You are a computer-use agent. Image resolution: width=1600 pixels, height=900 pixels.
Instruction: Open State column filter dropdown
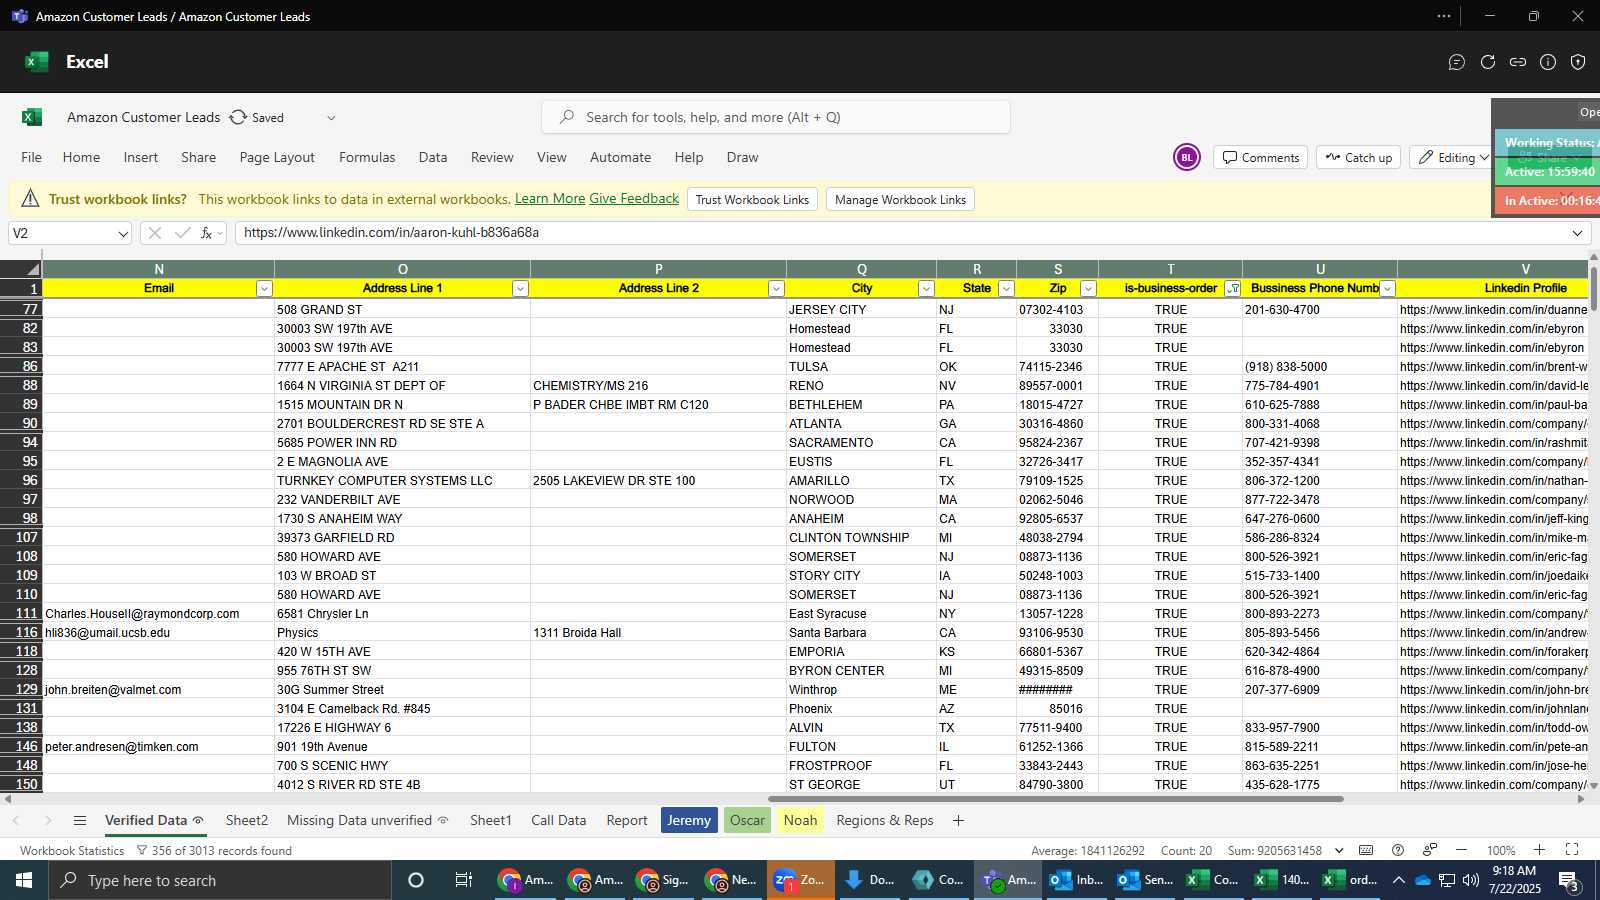coord(1006,288)
